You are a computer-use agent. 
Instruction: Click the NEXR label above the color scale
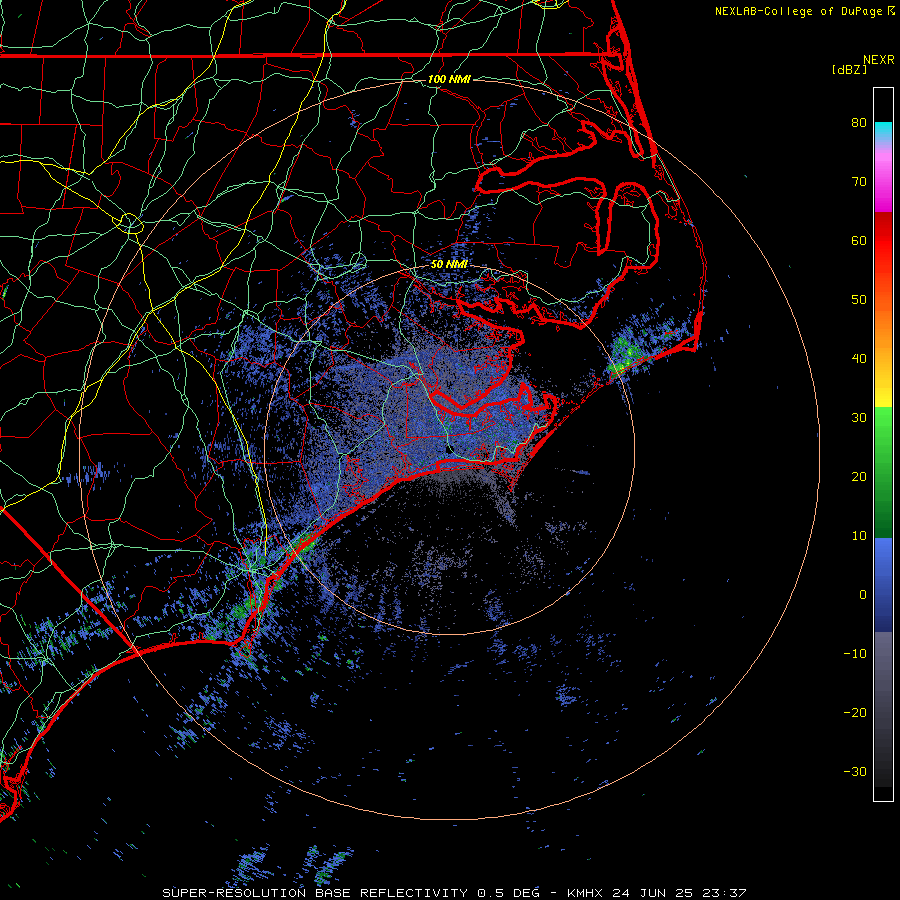point(879,60)
